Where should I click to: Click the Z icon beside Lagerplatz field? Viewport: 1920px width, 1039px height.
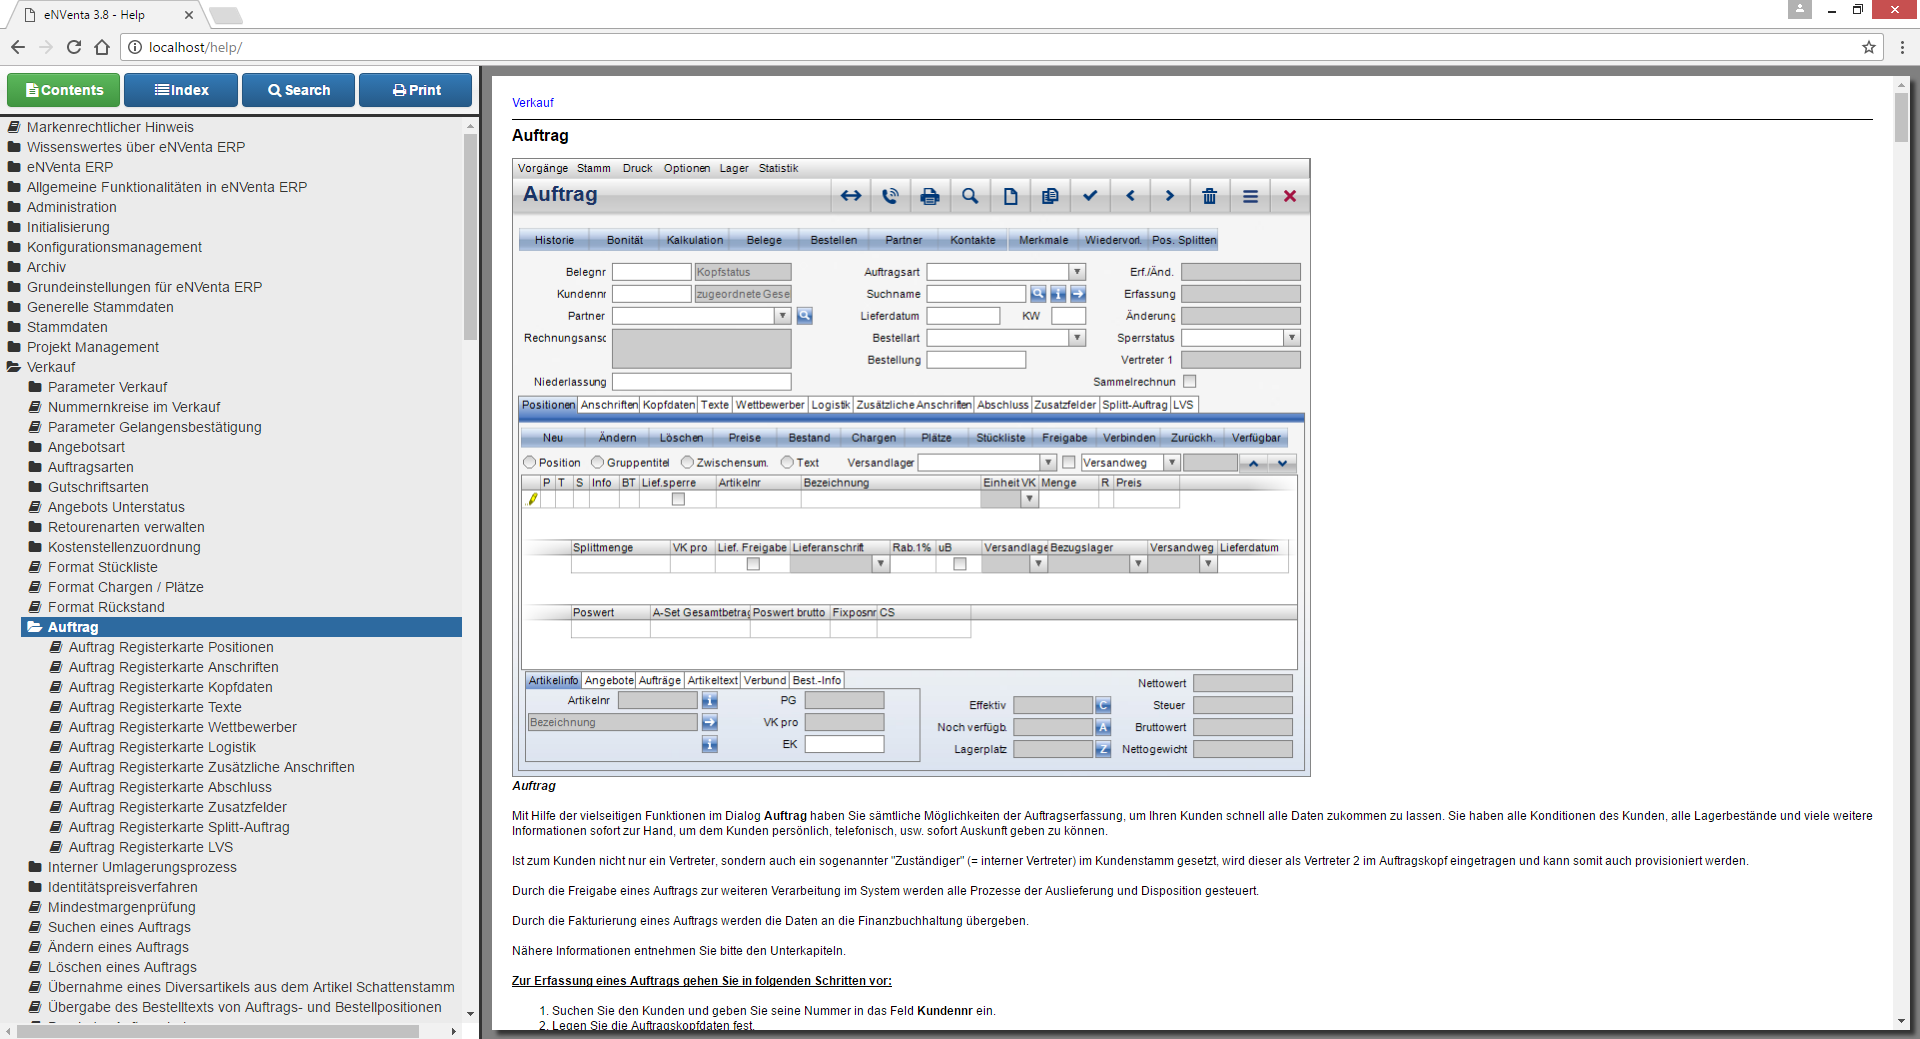(1103, 749)
